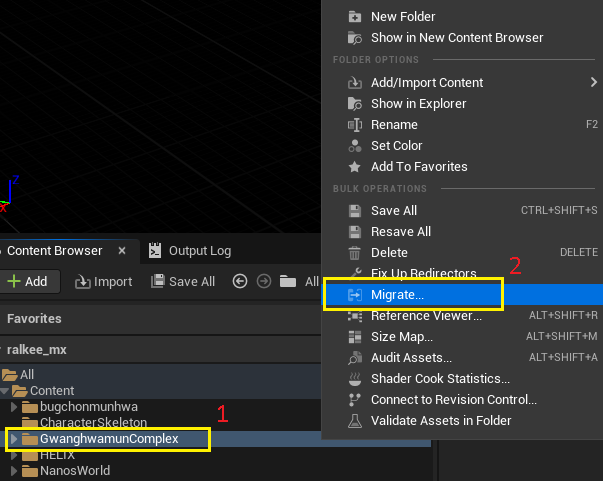Click the Fix Up Redirectors wrench icon
Viewport: 603px width, 481px height.
click(354, 273)
